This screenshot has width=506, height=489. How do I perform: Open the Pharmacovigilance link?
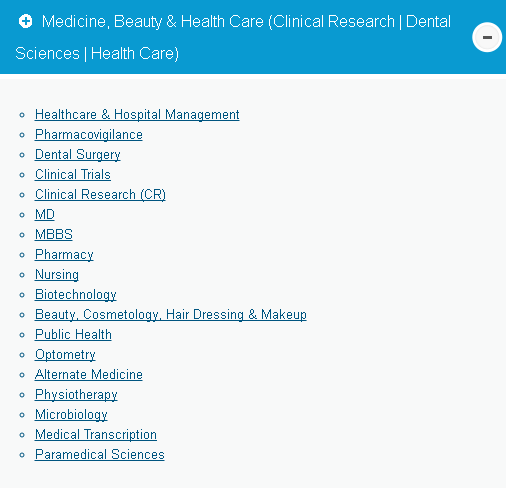(x=89, y=135)
